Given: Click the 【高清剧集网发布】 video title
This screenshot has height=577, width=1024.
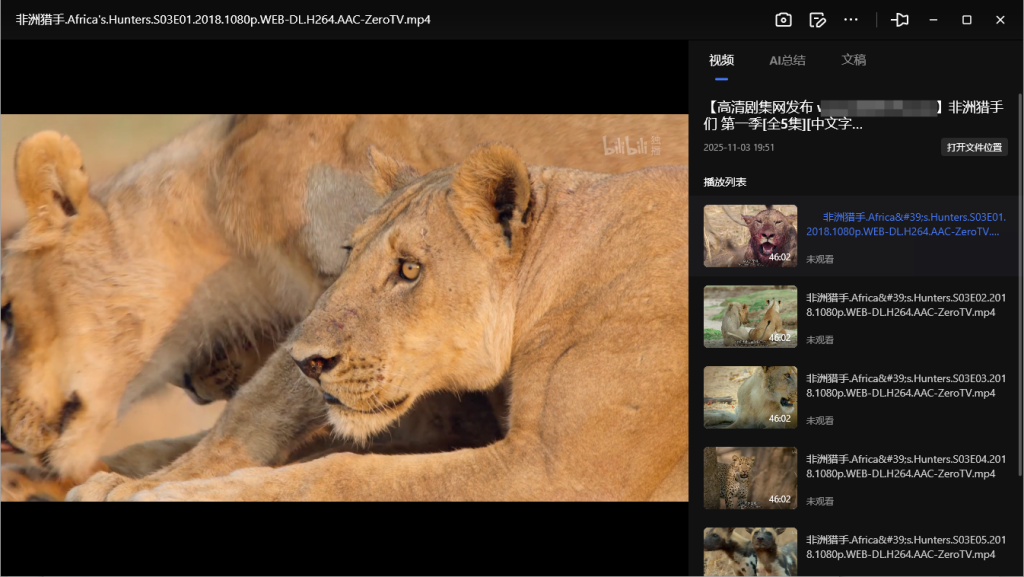Looking at the screenshot, I should click(x=850, y=115).
